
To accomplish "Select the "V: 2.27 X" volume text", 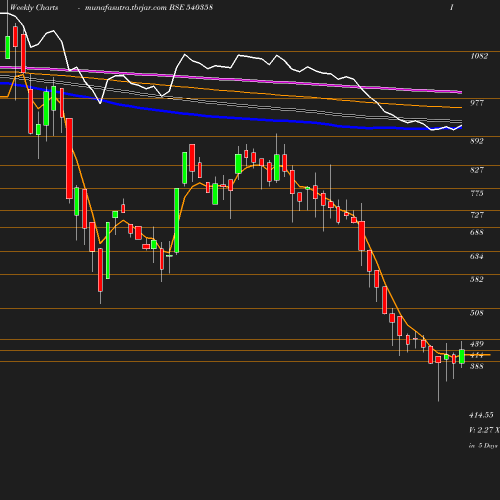I will [484, 430].
